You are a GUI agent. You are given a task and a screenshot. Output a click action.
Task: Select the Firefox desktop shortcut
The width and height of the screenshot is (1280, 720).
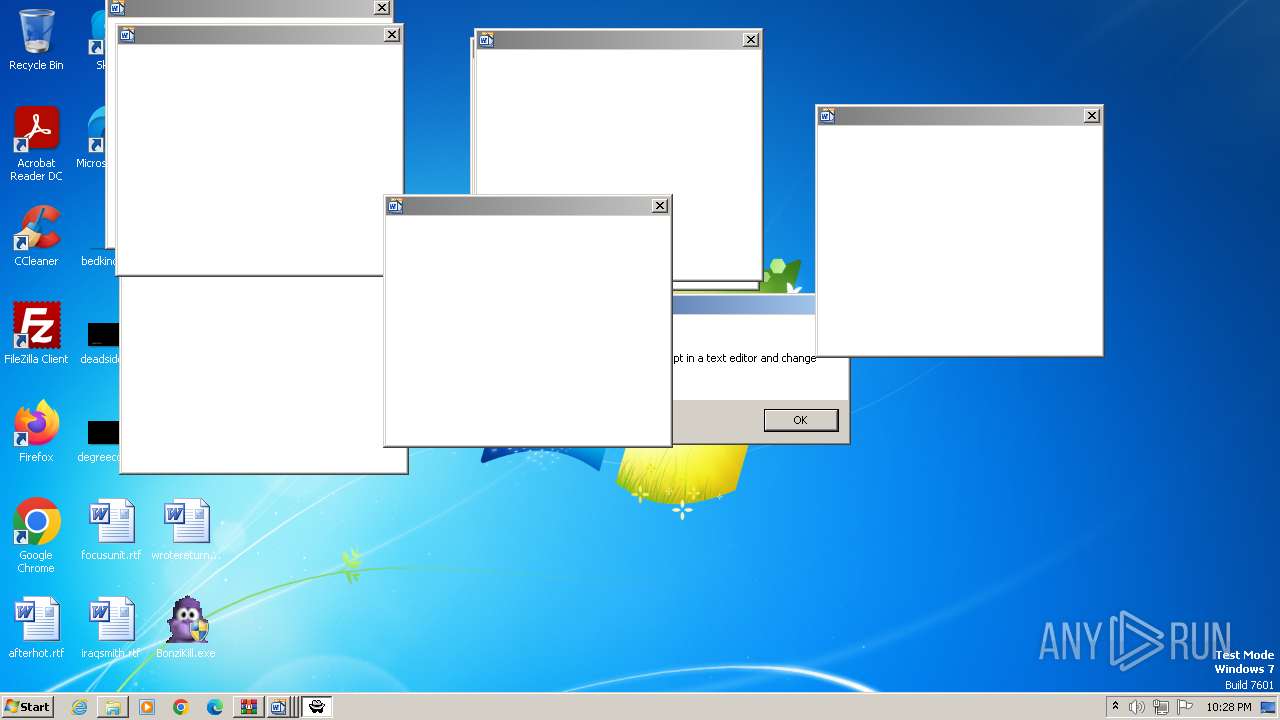pyautogui.click(x=36, y=432)
